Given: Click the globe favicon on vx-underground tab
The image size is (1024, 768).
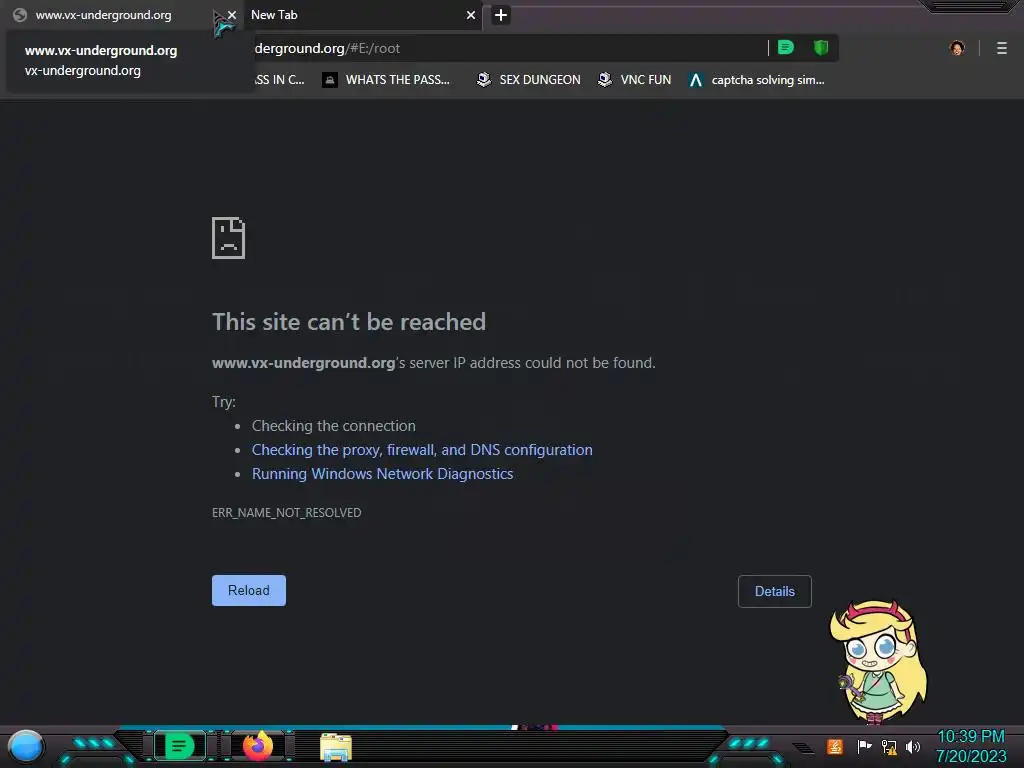Looking at the screenshot, I should [20, 15].
